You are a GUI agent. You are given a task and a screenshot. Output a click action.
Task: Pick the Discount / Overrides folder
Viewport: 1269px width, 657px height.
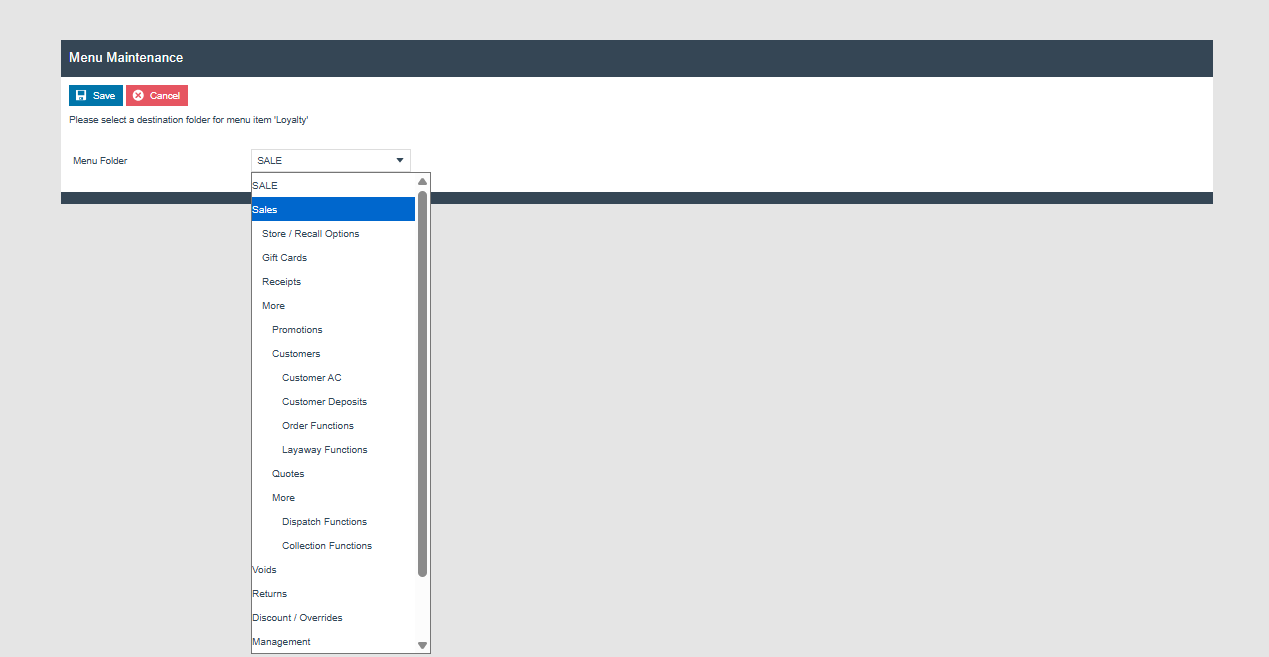click(297, 617)
